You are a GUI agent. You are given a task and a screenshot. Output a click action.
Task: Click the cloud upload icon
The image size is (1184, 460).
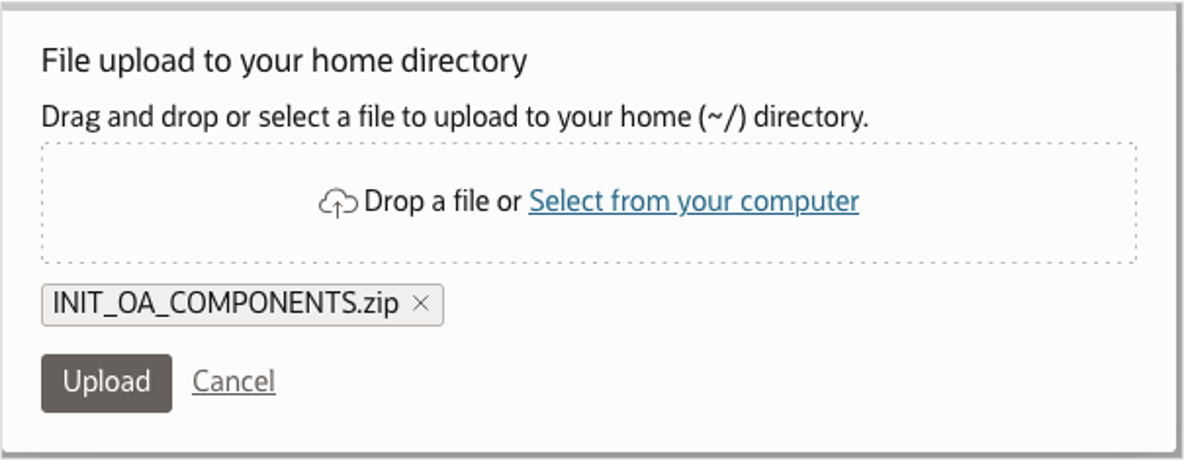pos(338,202)
